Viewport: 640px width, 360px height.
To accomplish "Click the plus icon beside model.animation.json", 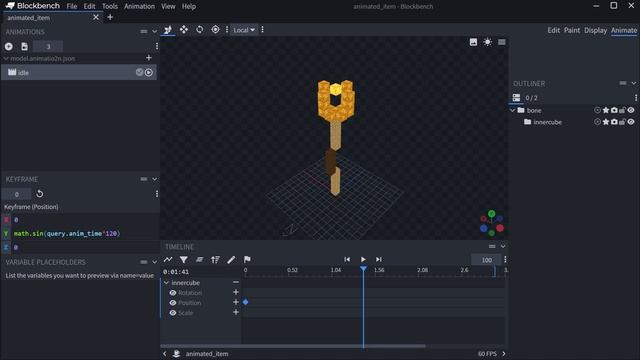I will tap(149, 58).
